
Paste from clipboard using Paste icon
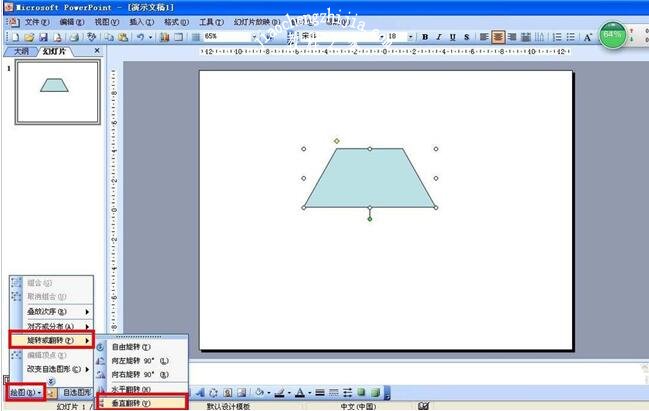pos(123,37)
